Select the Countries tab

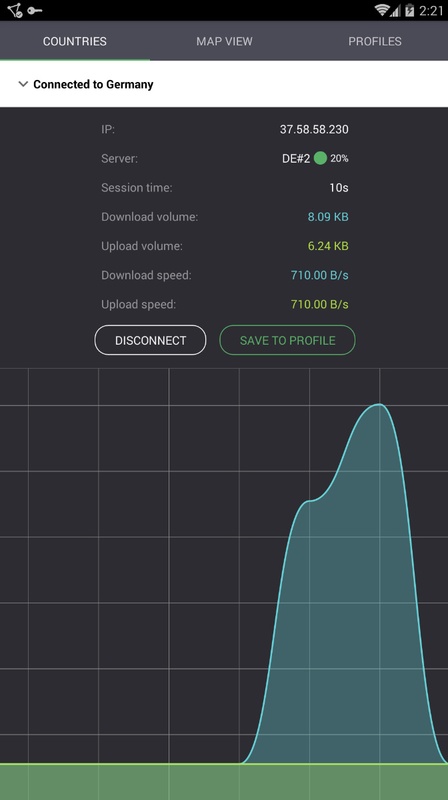coord(74,41)
